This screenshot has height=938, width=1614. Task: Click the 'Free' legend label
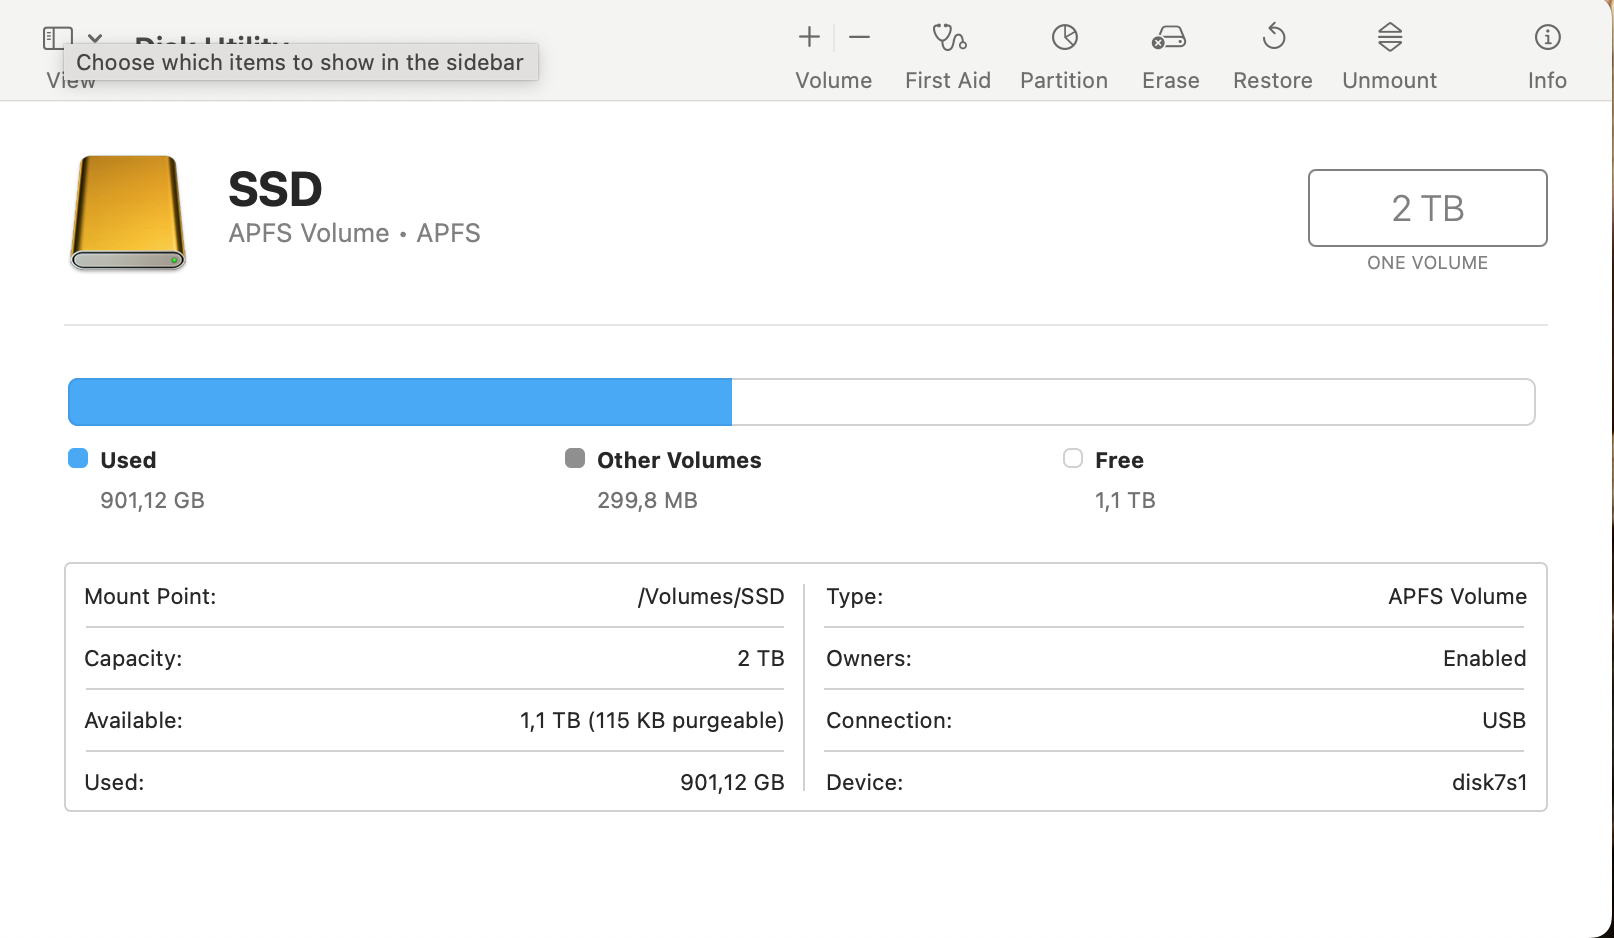(x=1119, y=460)
